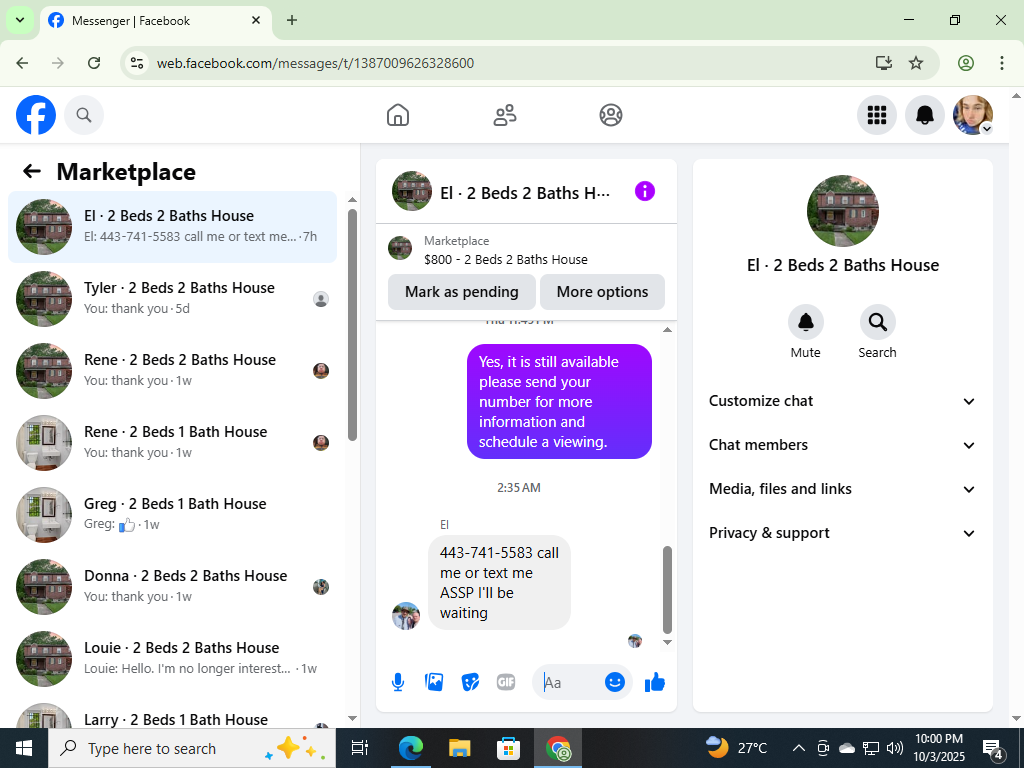This screenshot has height=768, width=1024.
Task: Open the account profile picture menu
Action: pyautogui.click(x=973, y=115)
